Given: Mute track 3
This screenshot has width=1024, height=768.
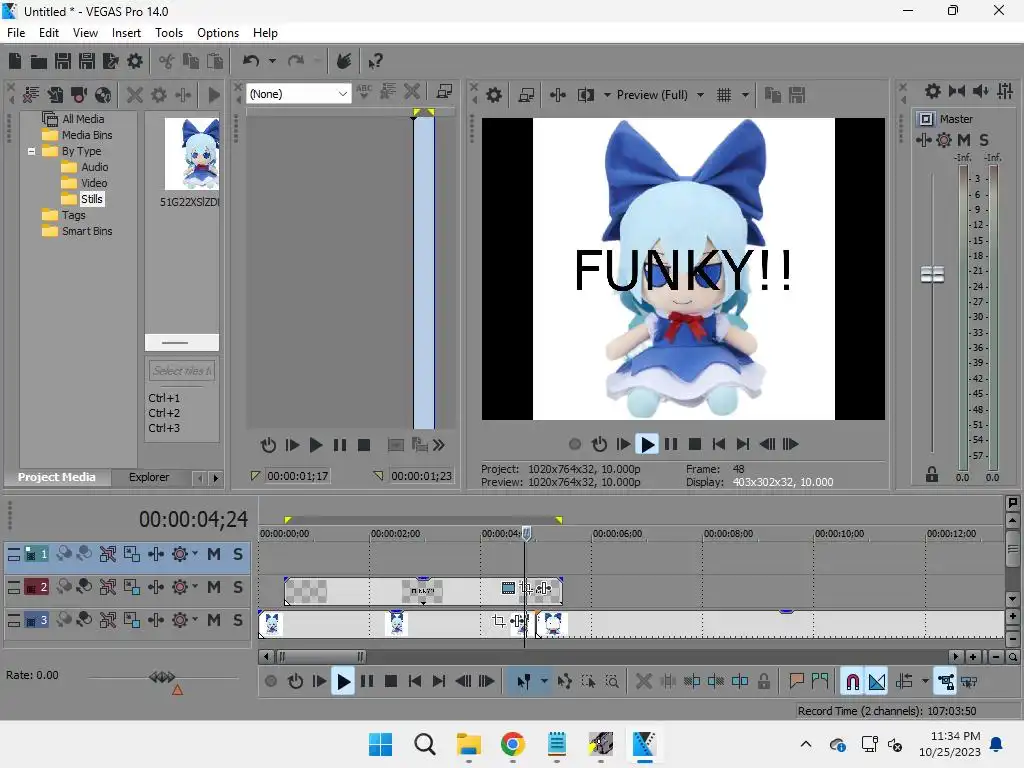Looking at the screenshot, I should click(x=214, y=620).
